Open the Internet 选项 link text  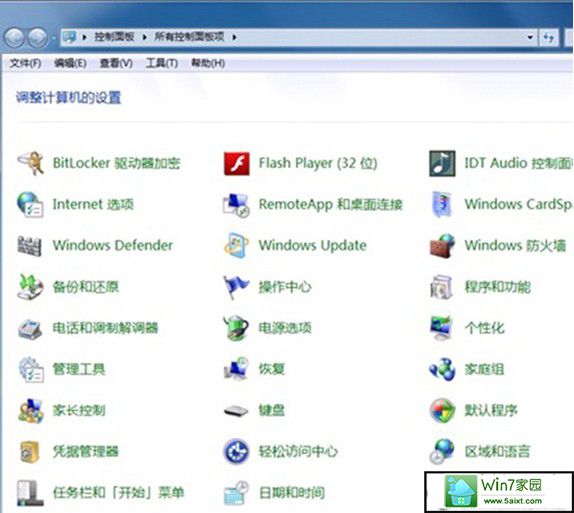coord(93,204)
